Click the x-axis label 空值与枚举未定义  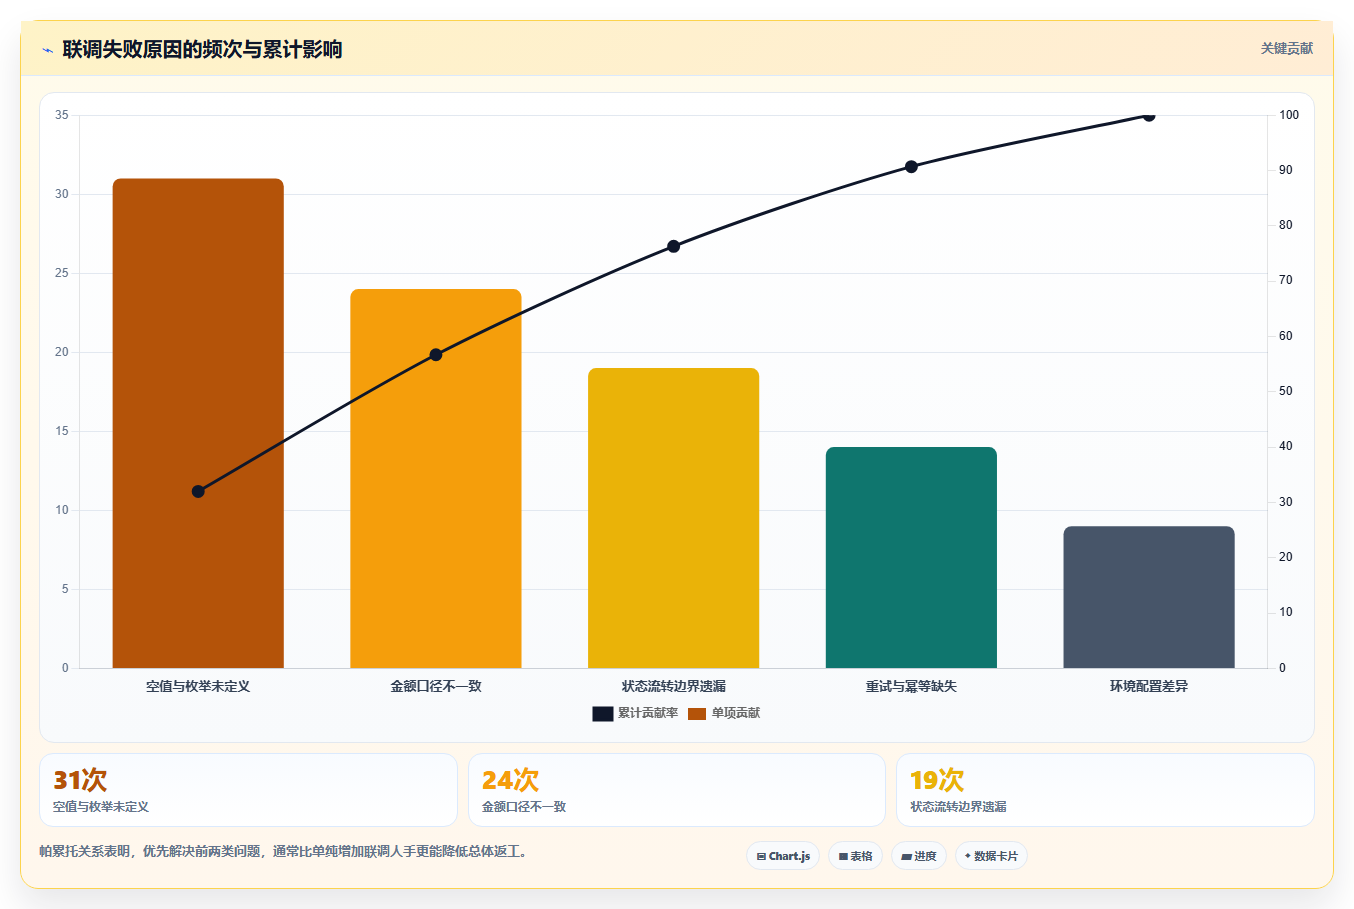(x=198, y=686)
